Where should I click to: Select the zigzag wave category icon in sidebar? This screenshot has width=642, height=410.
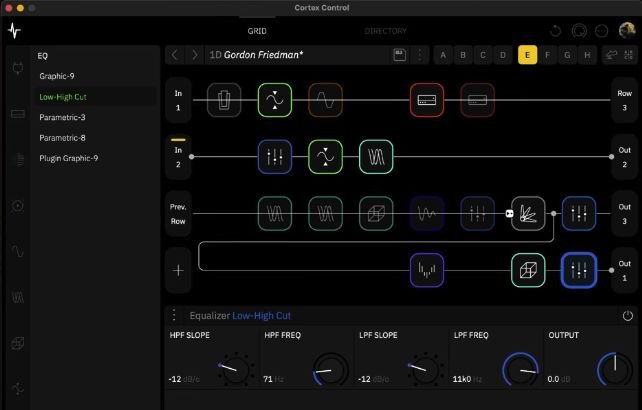click(18, 298)
